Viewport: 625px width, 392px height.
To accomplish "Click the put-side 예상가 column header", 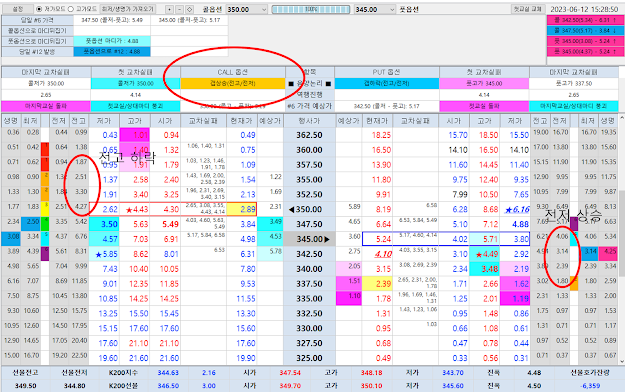I will point(348,121).
